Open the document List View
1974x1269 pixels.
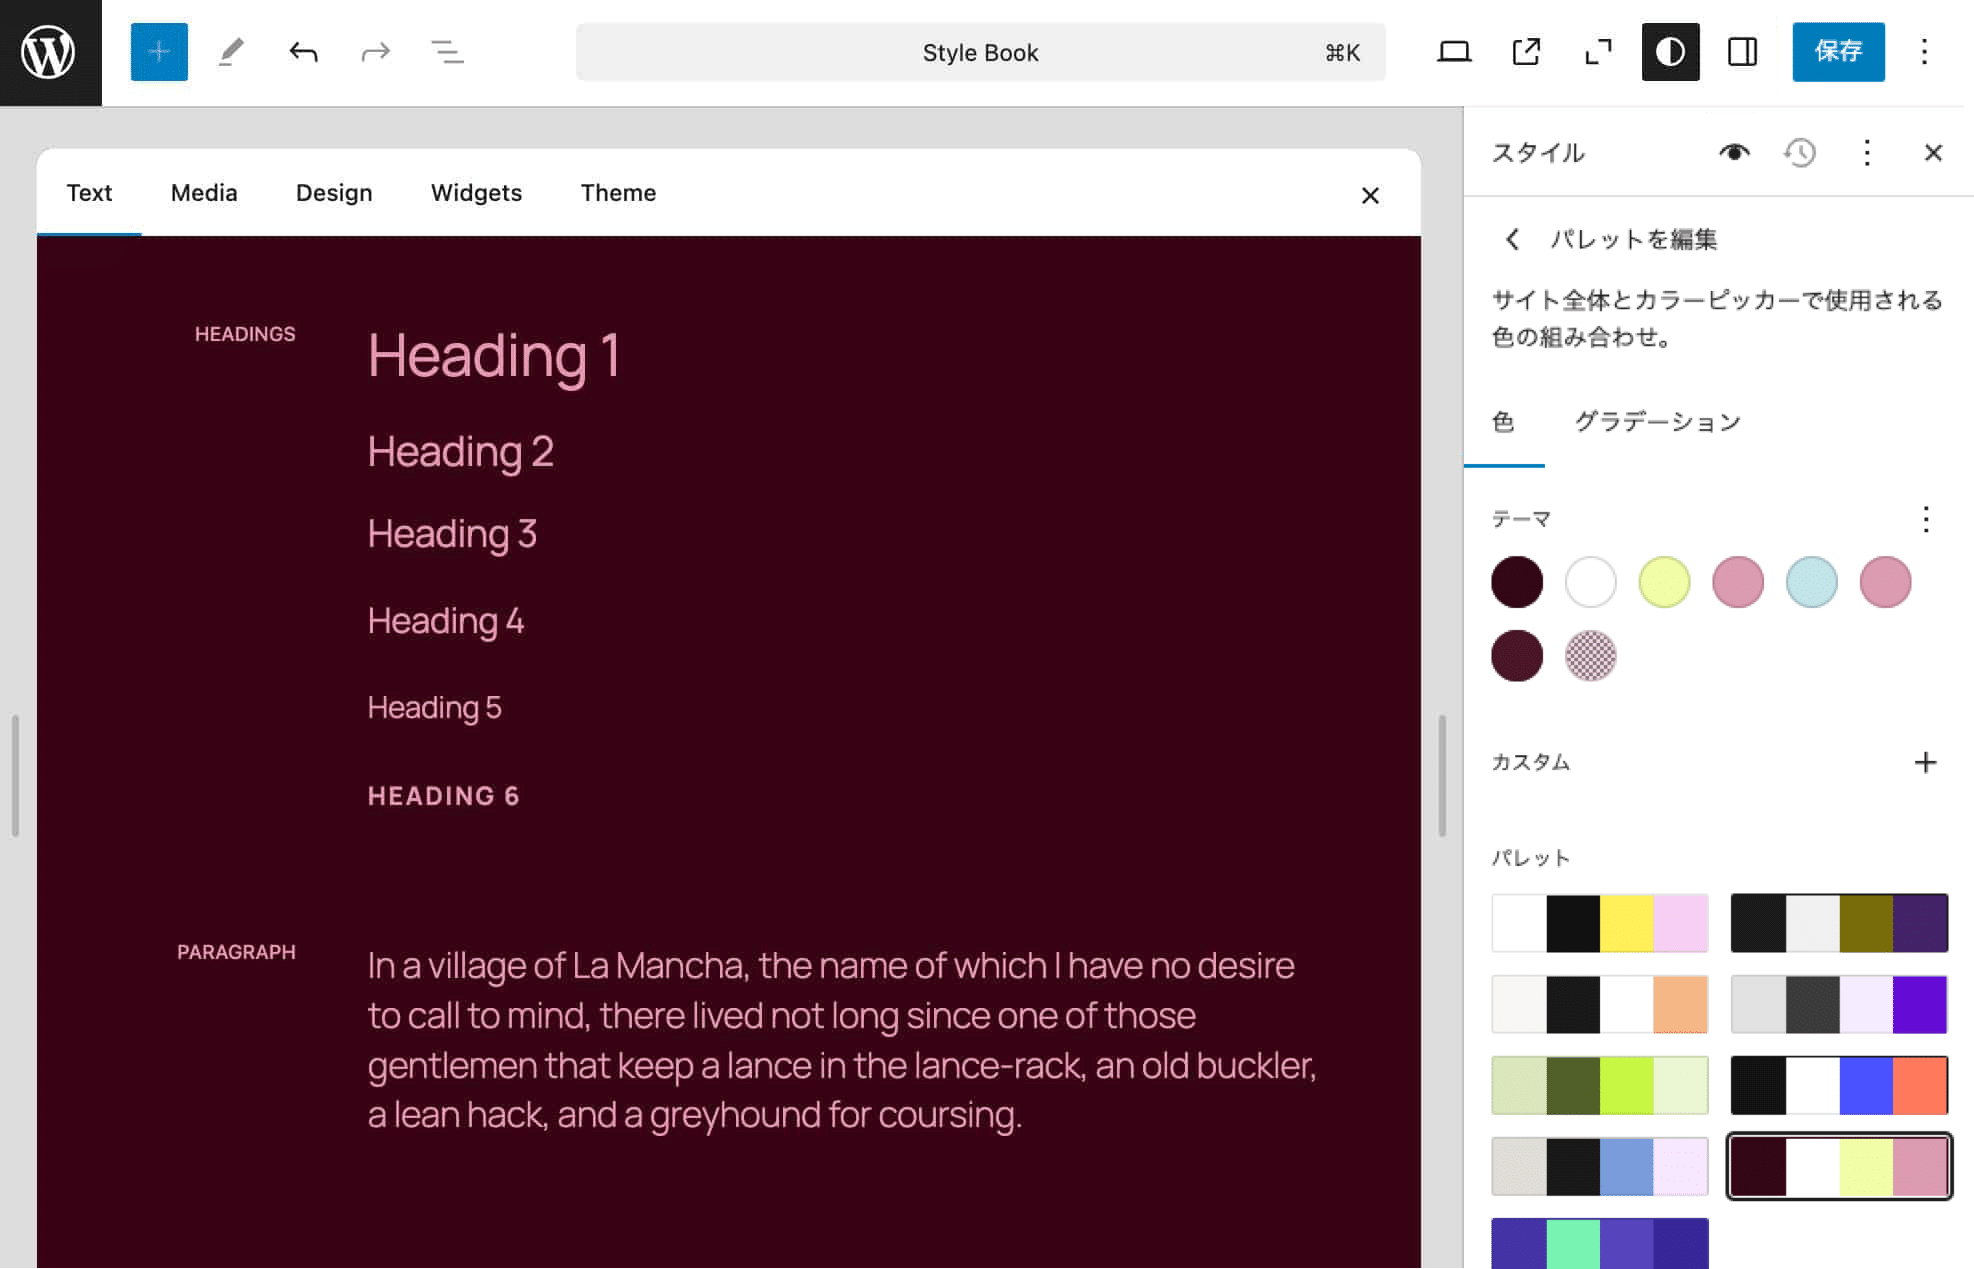click(447, 52)
